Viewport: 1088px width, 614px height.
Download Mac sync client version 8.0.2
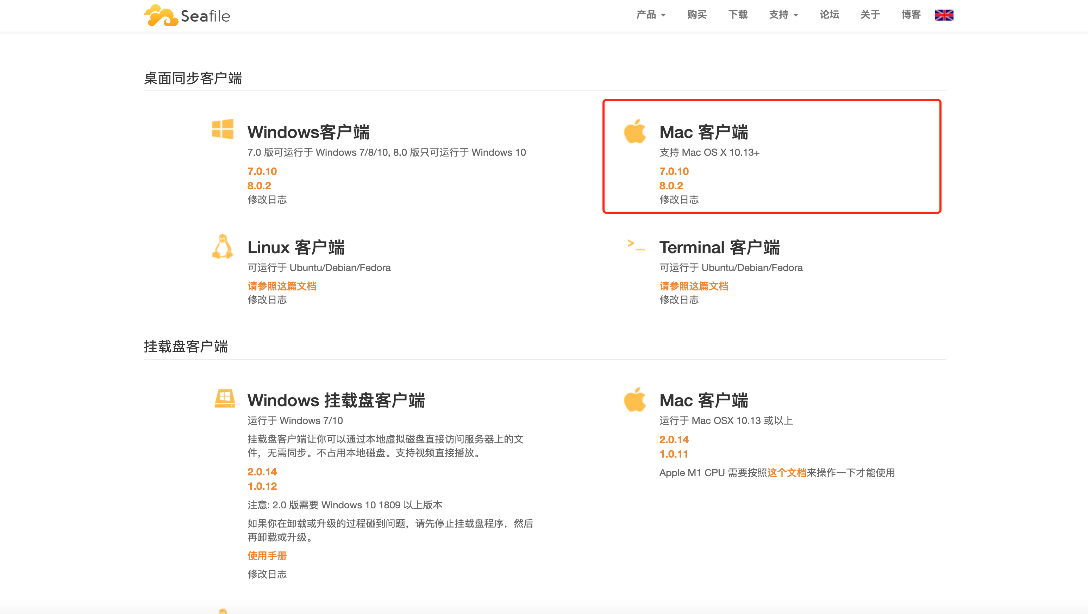click(671, 186)
